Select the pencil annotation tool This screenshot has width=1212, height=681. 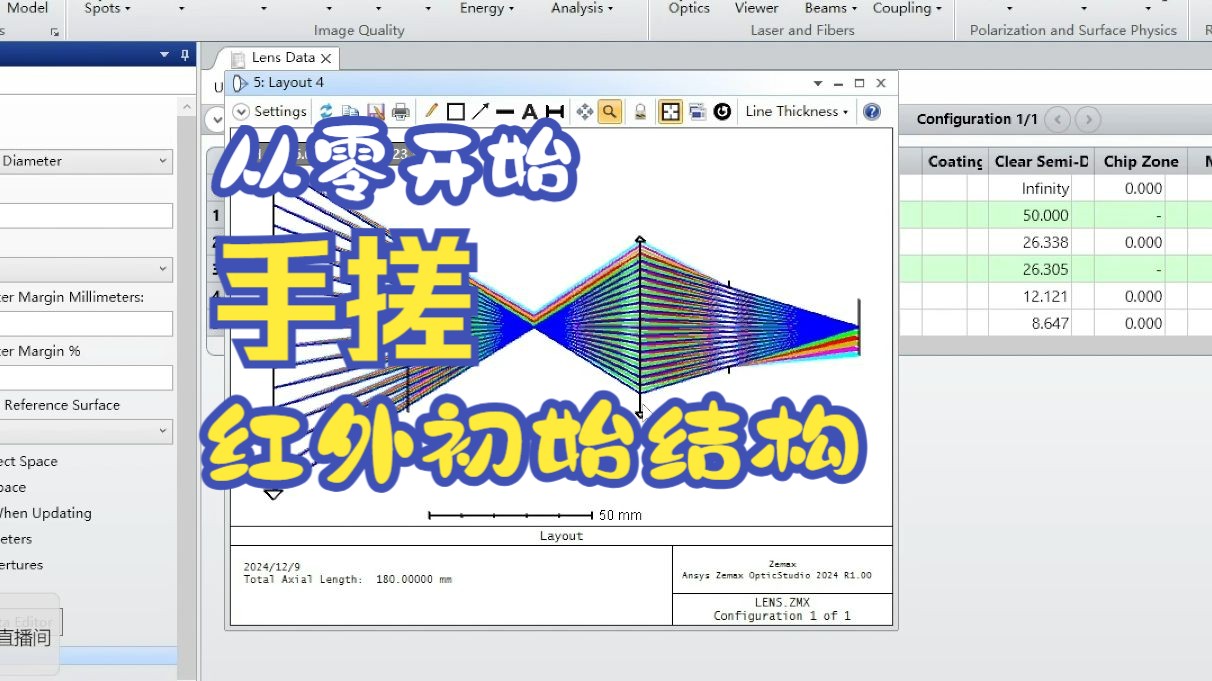[x=431, y=111]
